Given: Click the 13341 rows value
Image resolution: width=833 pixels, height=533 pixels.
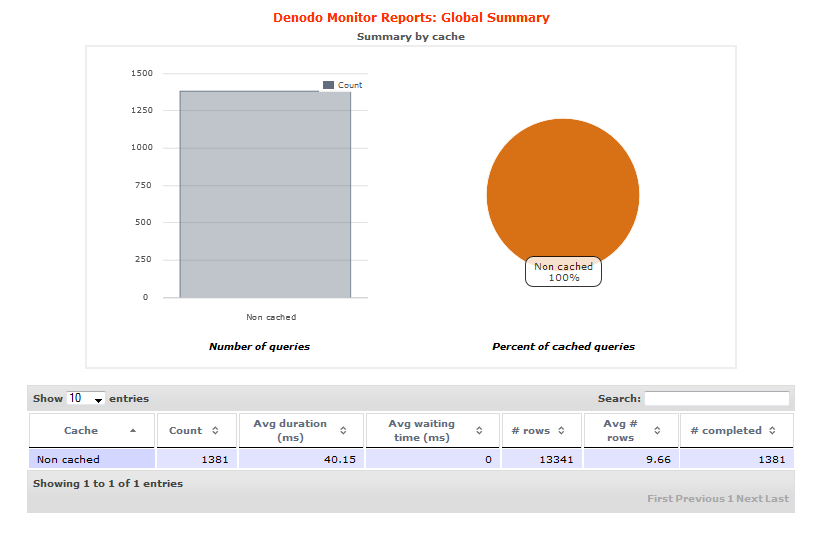Looking at the screenshot, I should pyautogui.click(x=556, y=459).
